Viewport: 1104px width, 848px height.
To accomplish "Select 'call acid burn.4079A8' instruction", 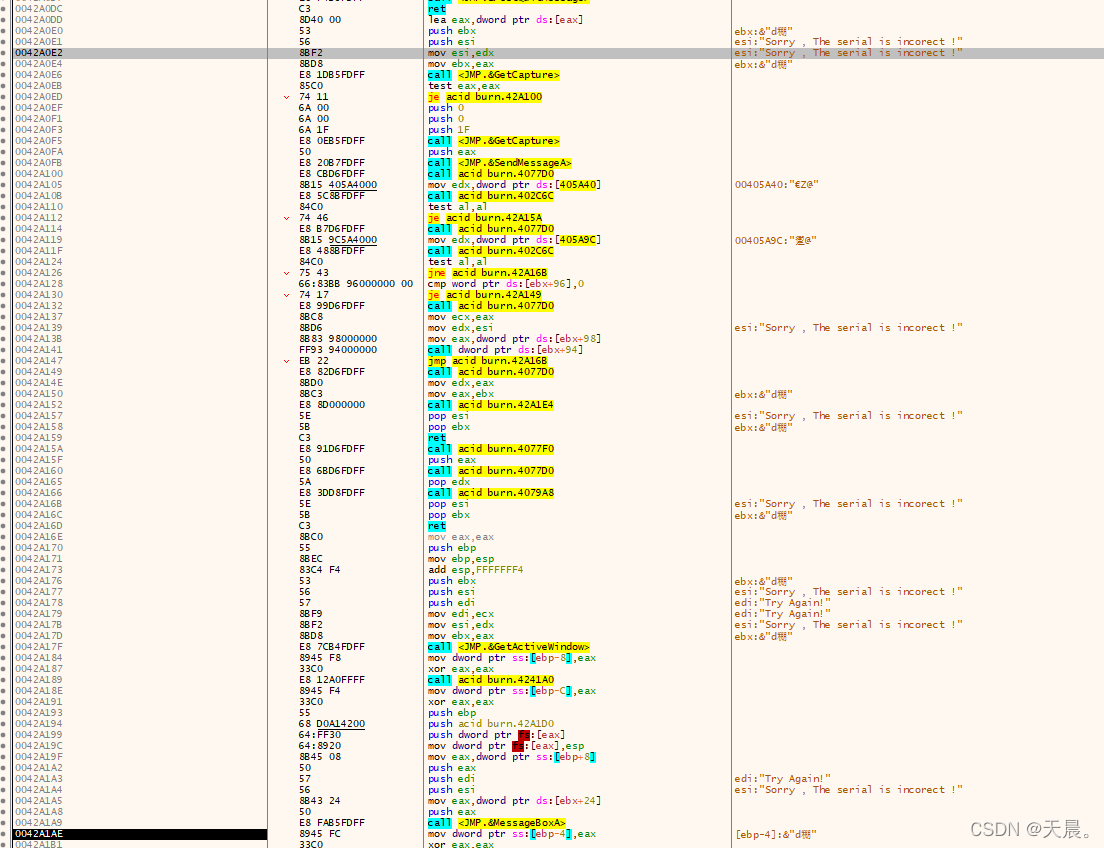I will (x=491, y=493).
